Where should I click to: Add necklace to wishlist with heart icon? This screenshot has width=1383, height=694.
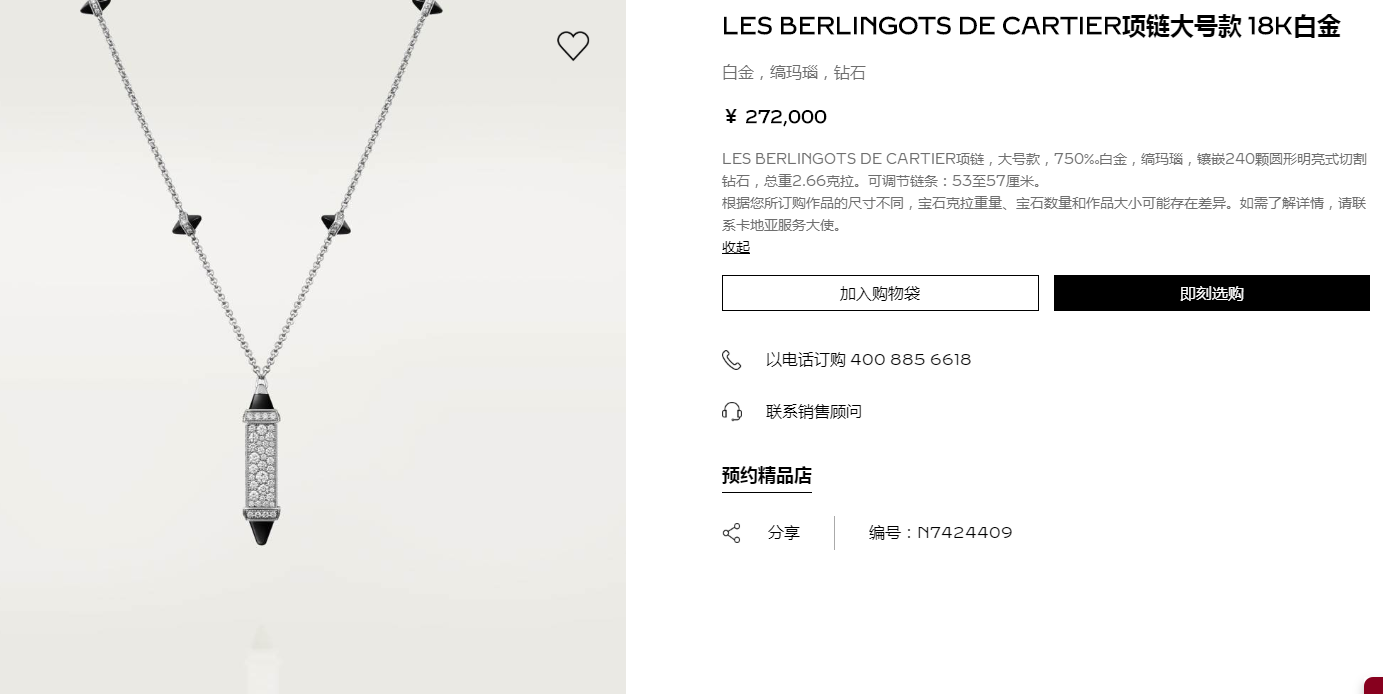(x=573, y=45)
